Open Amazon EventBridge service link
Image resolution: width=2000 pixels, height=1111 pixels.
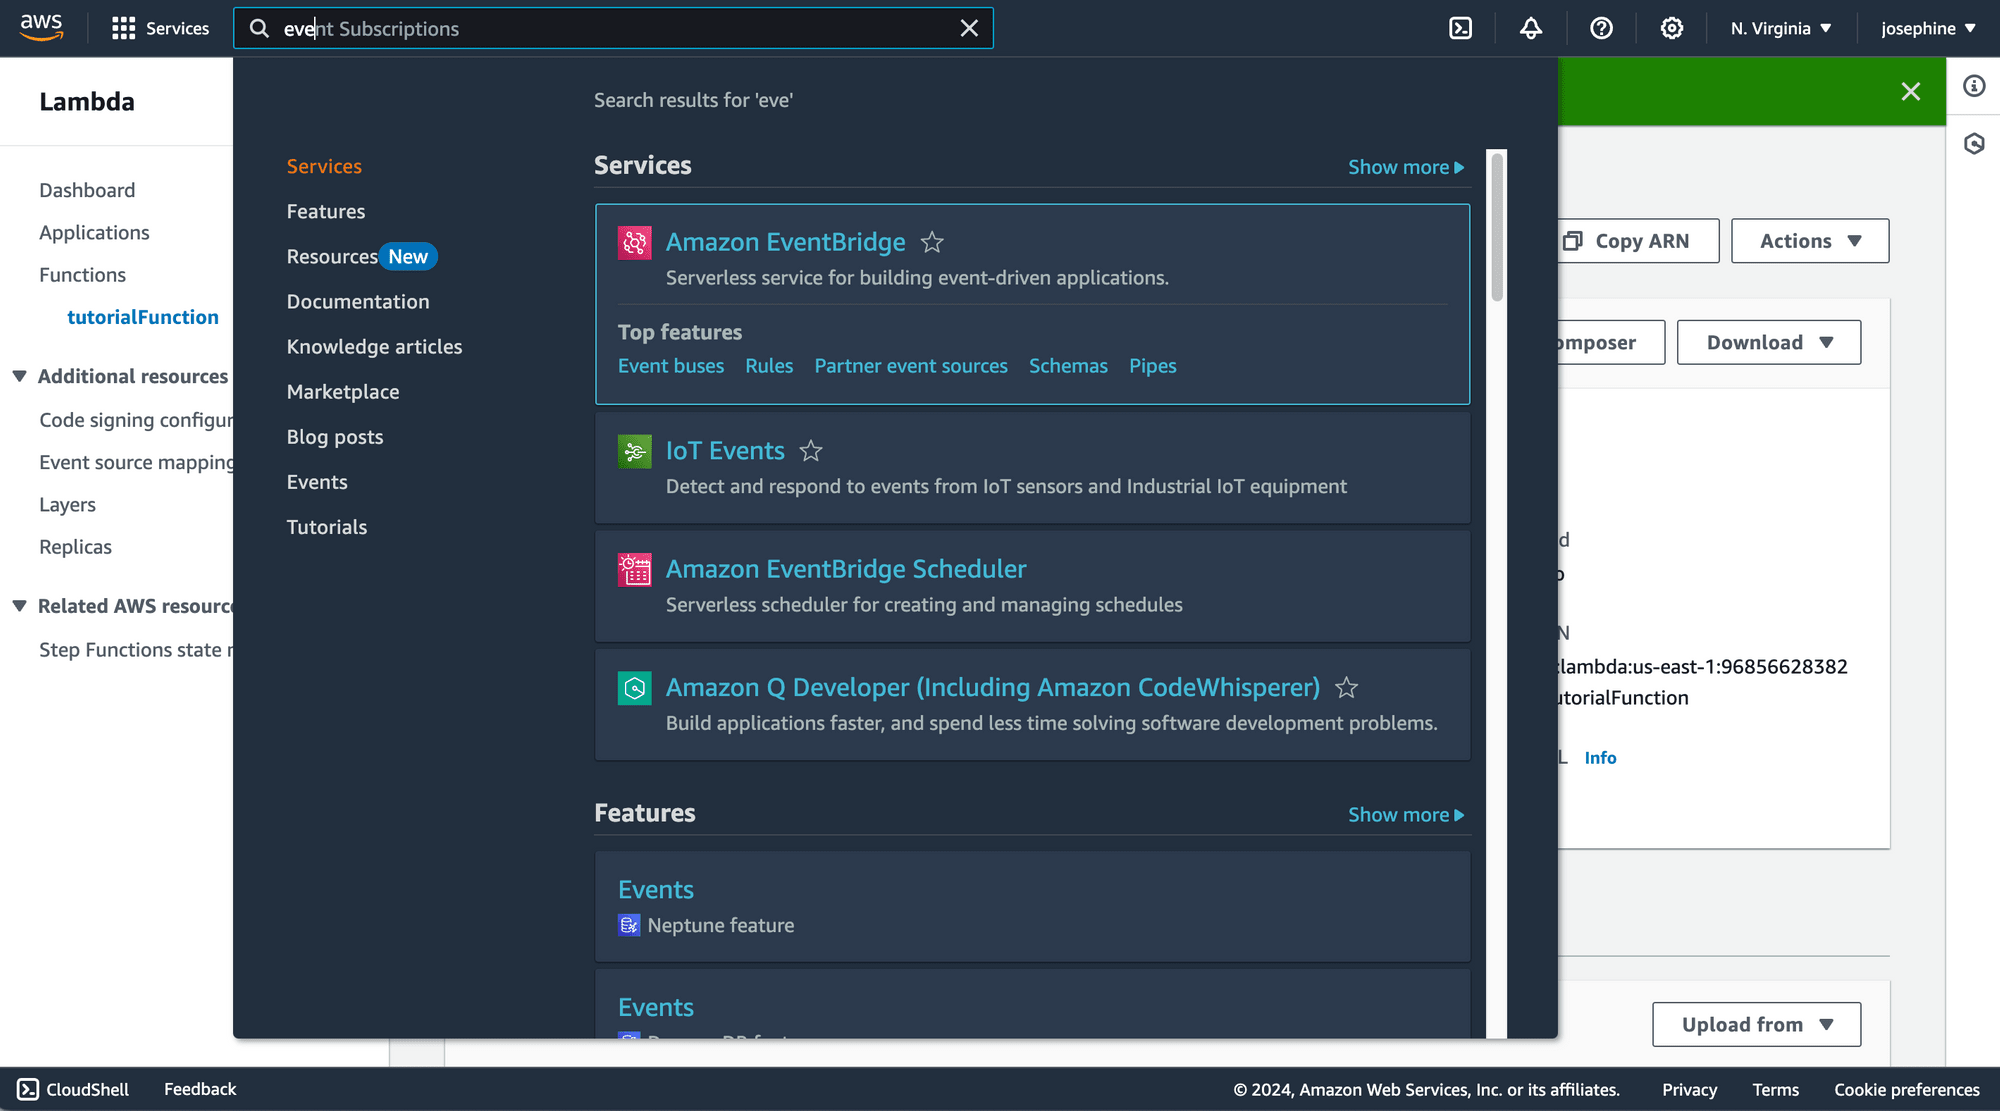point(785,242)
